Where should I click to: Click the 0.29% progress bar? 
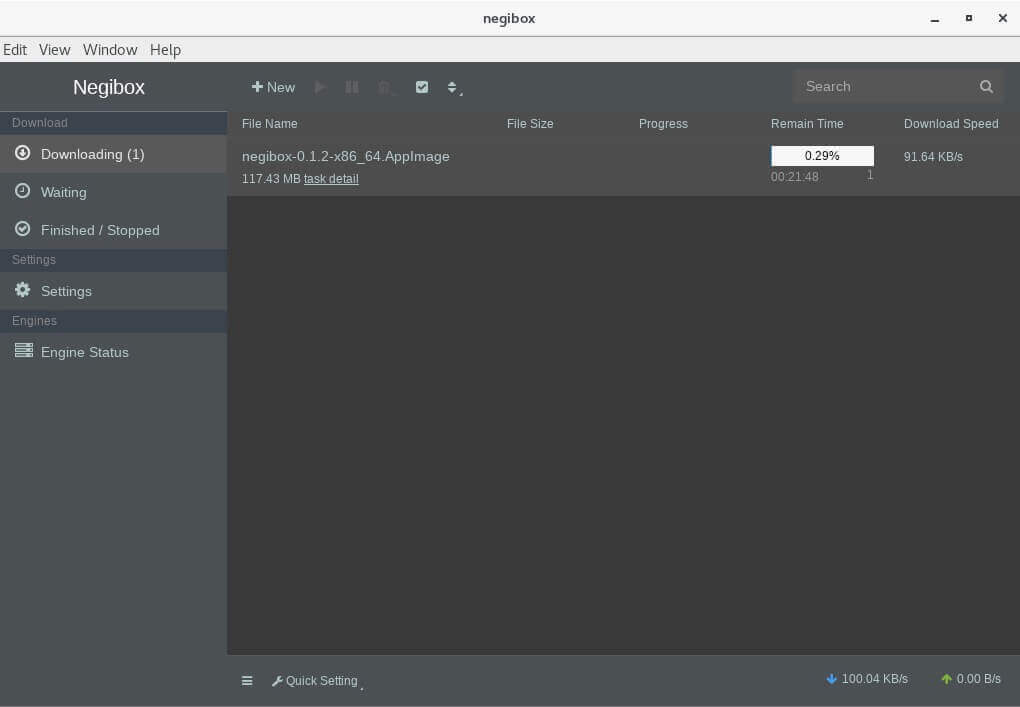822,156
